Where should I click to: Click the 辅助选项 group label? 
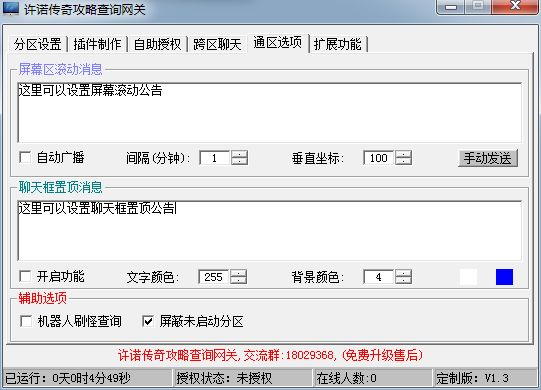(43, 298)
